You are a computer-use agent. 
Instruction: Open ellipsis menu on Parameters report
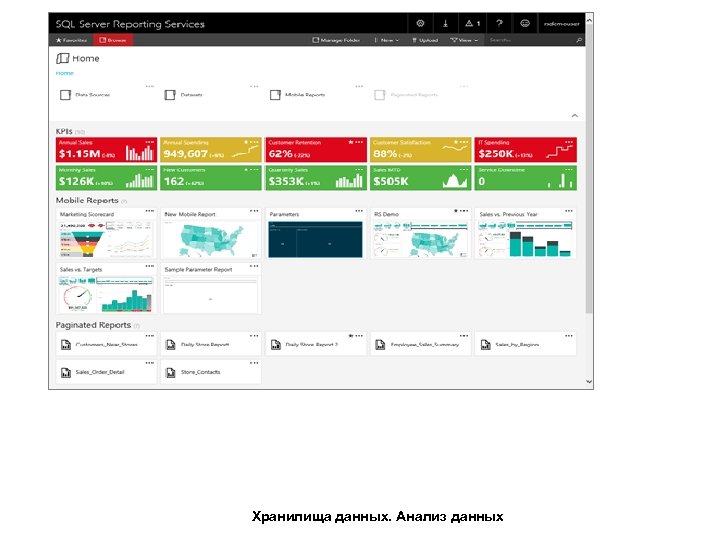click(x=359, y=211)
